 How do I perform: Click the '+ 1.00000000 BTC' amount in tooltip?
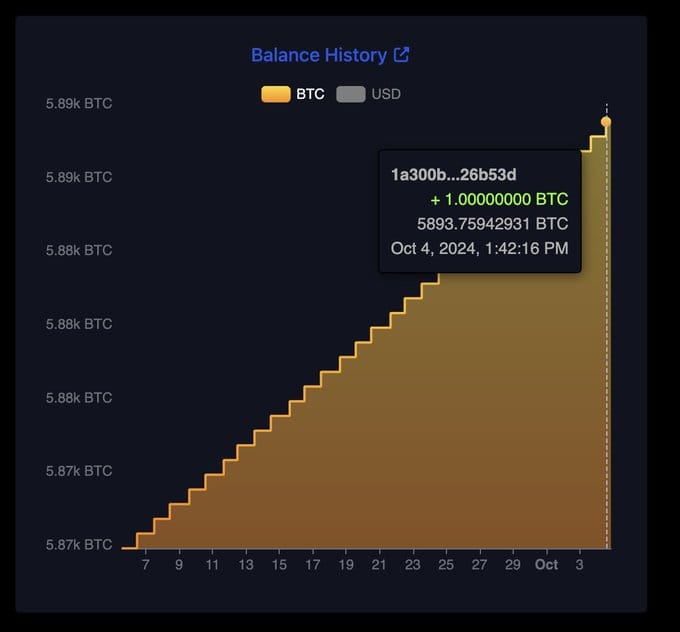click(x=499, y=200)
